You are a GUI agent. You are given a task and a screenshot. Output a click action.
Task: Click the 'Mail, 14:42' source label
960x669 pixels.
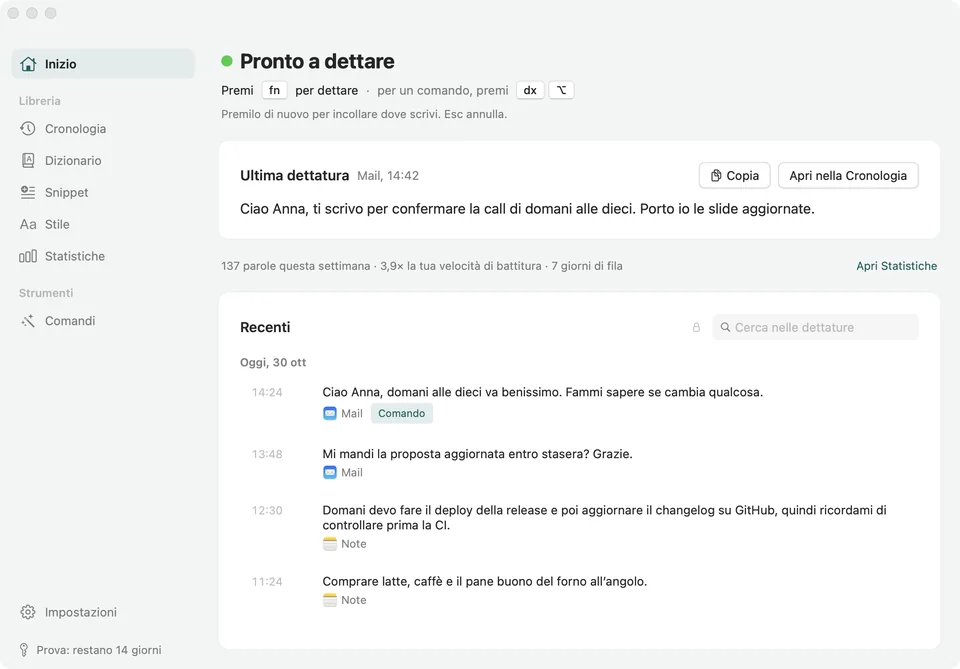pos(388,176)
